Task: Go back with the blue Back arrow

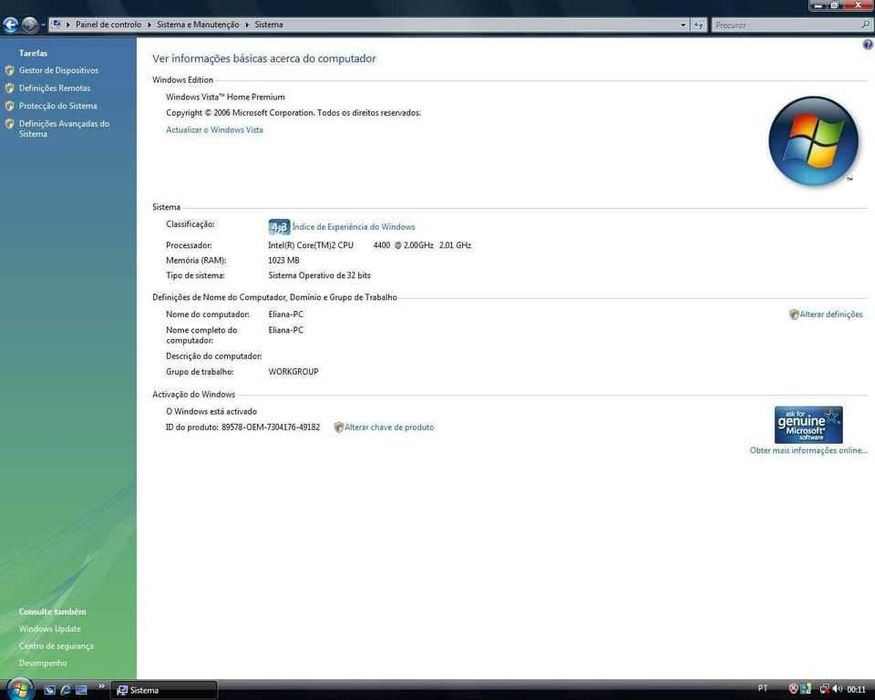Action: pyautogui.click(x=10, y=25)
